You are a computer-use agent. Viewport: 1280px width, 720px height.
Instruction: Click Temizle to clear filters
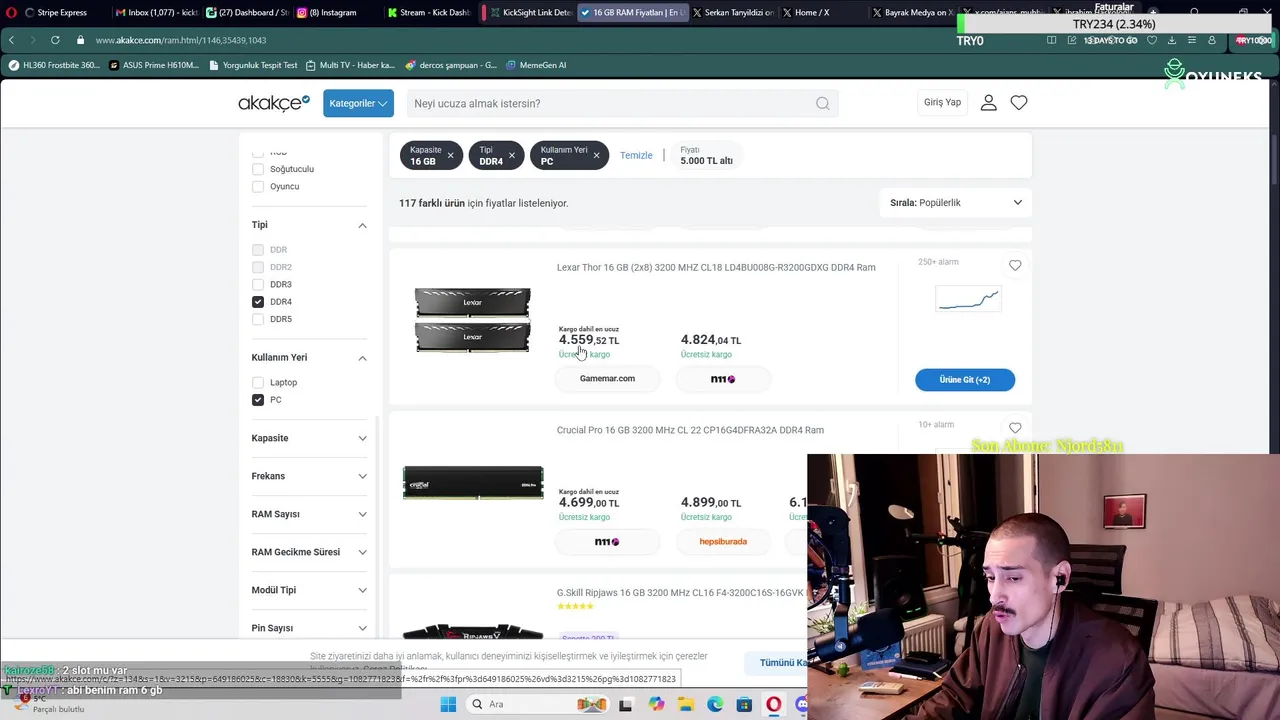pos(636,155)
